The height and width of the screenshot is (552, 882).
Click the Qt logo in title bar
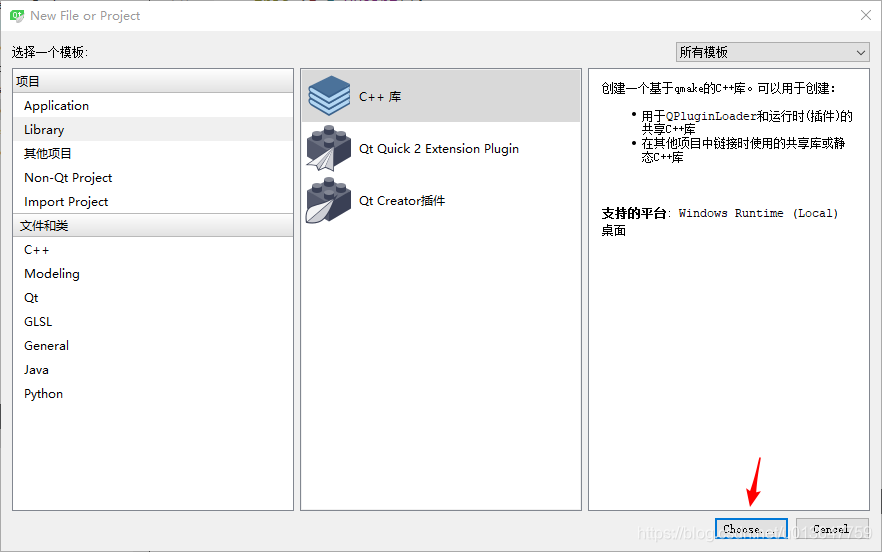17,16
